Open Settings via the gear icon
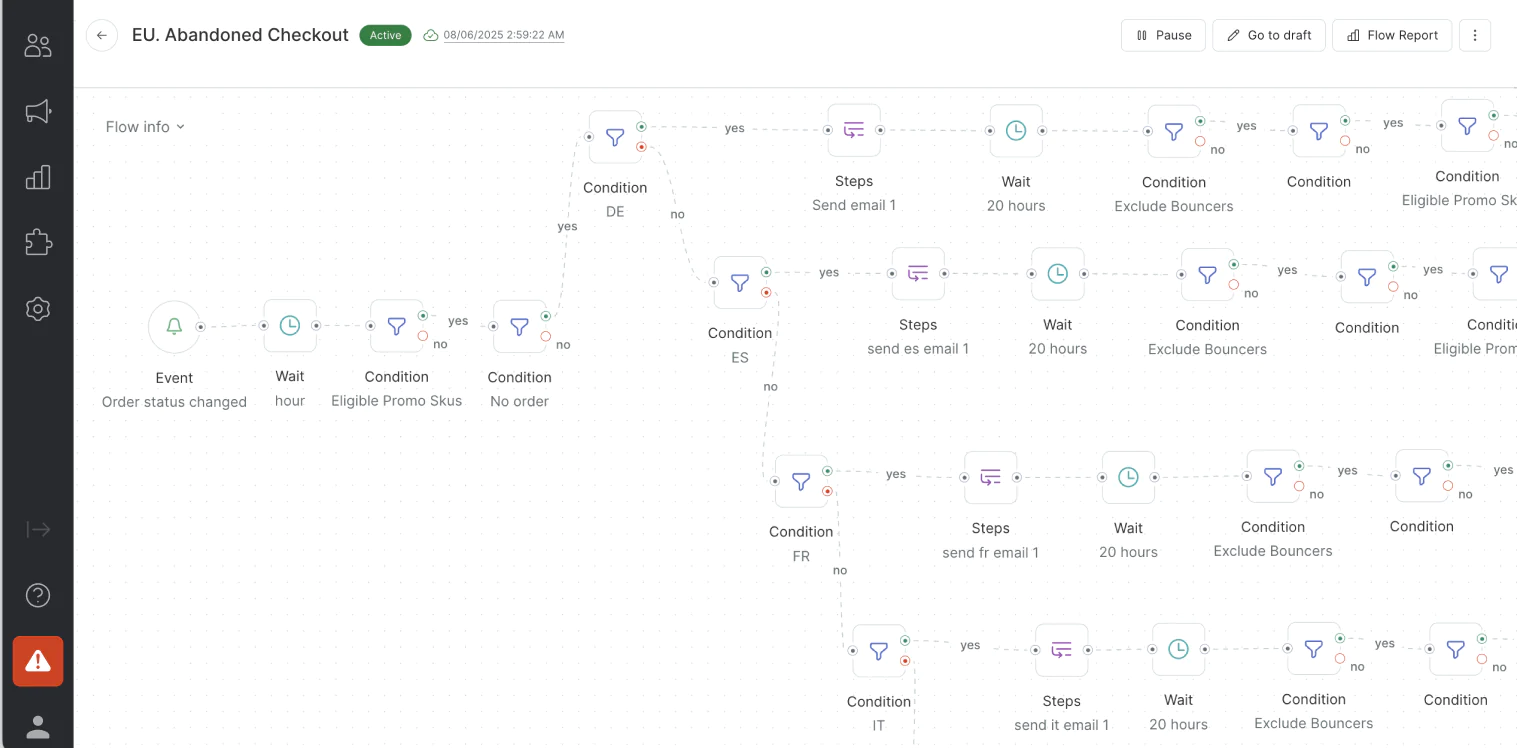The height and width of the screenshot is (748, 1517). coord(37,308)
